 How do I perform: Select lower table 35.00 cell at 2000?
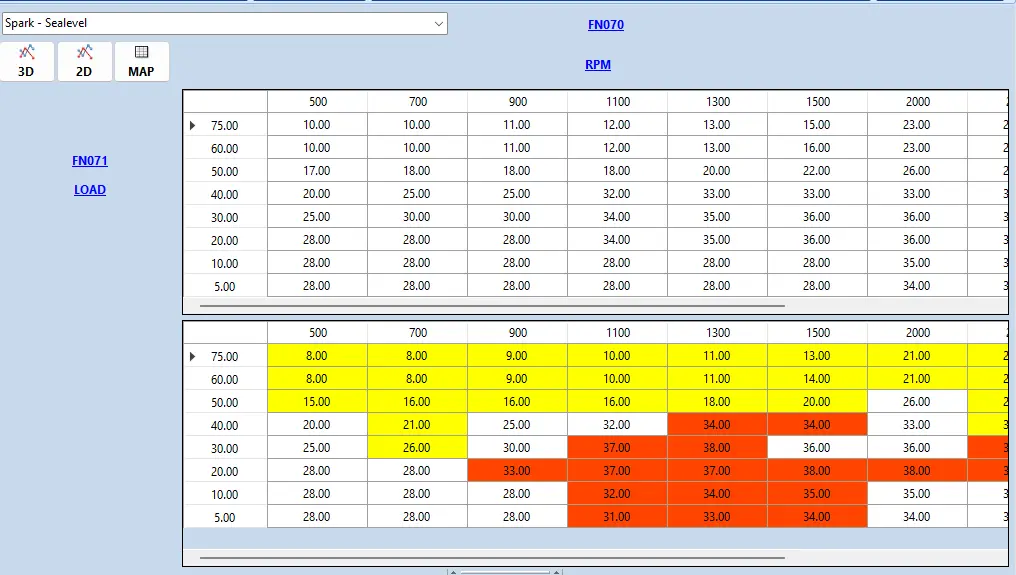point(918,494)
